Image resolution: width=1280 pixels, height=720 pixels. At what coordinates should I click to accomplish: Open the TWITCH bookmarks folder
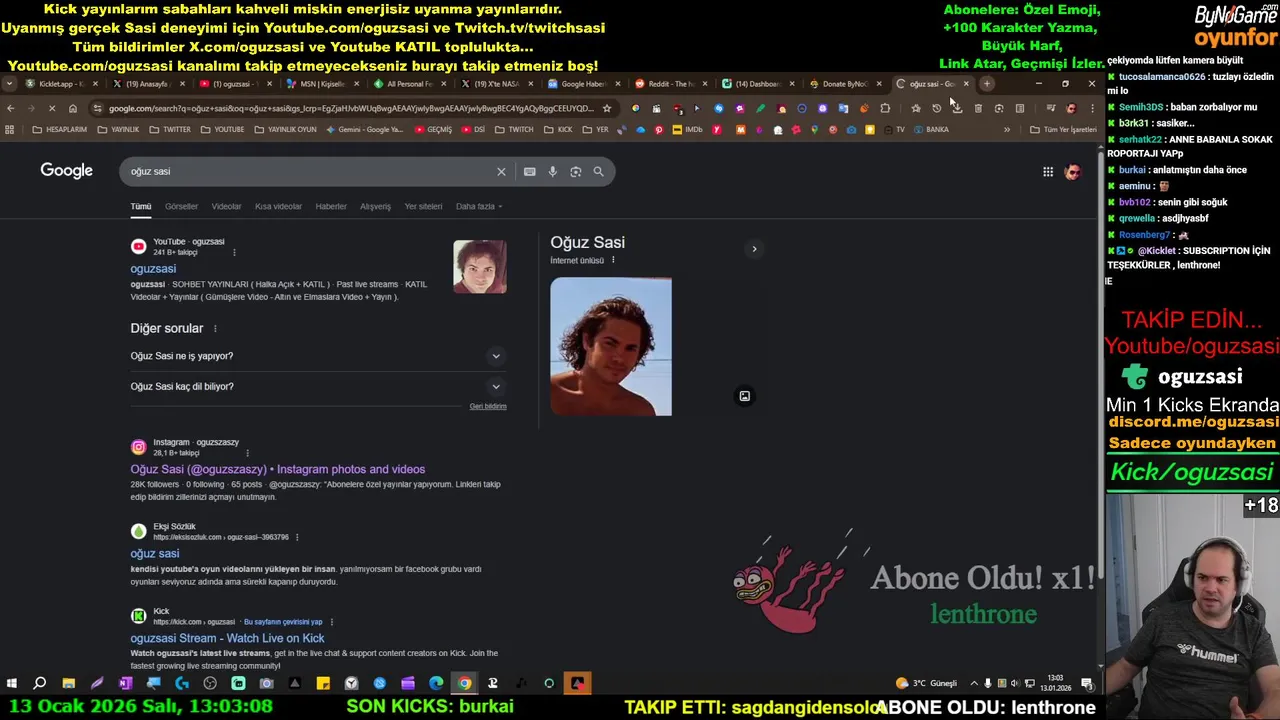pos(514,129)
